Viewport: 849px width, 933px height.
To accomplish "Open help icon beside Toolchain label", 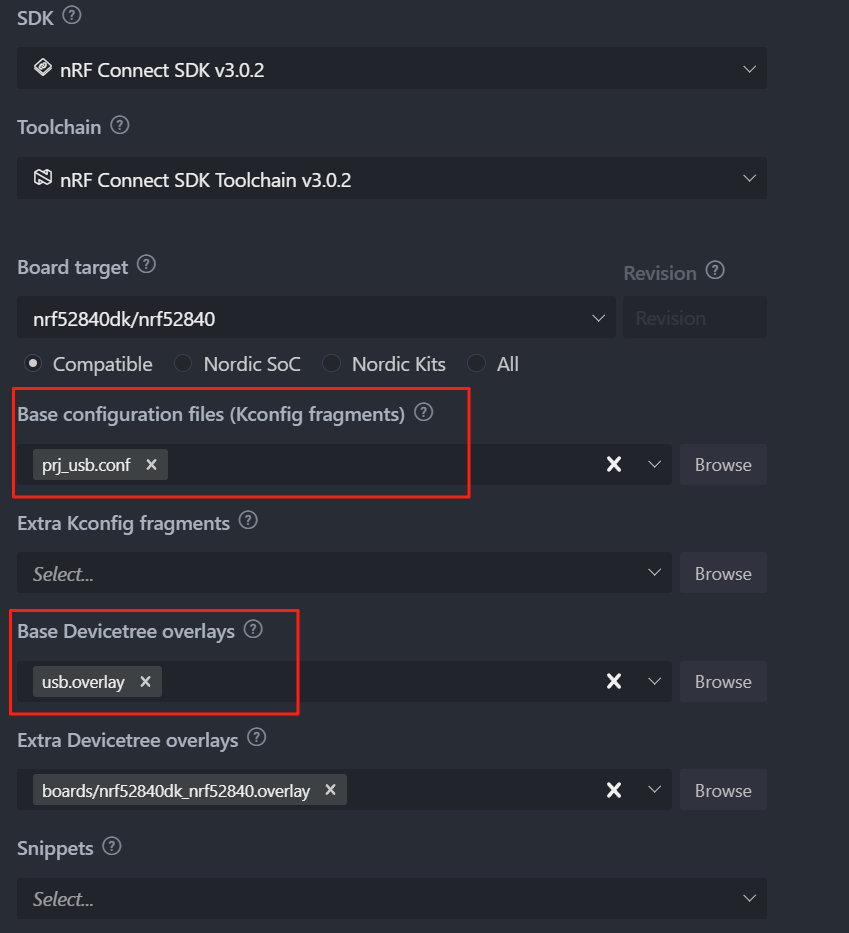I will pos(120,126).
